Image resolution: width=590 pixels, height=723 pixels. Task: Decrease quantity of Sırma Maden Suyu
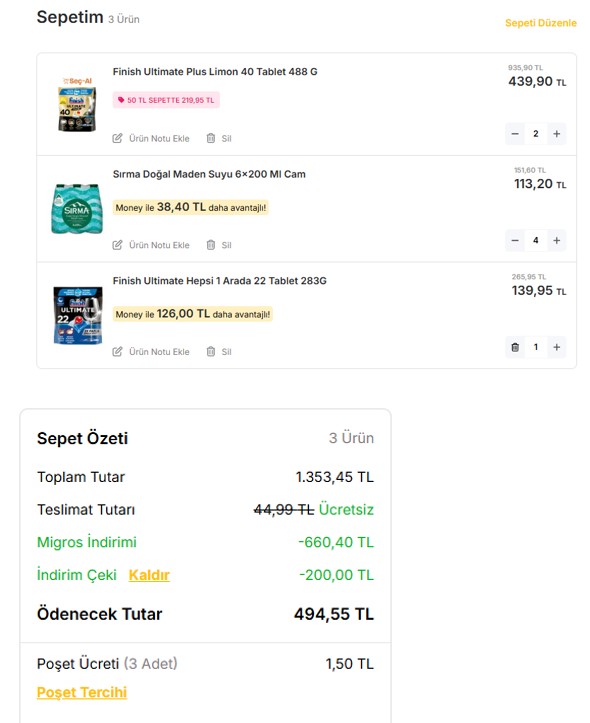[x=515, y=240]
